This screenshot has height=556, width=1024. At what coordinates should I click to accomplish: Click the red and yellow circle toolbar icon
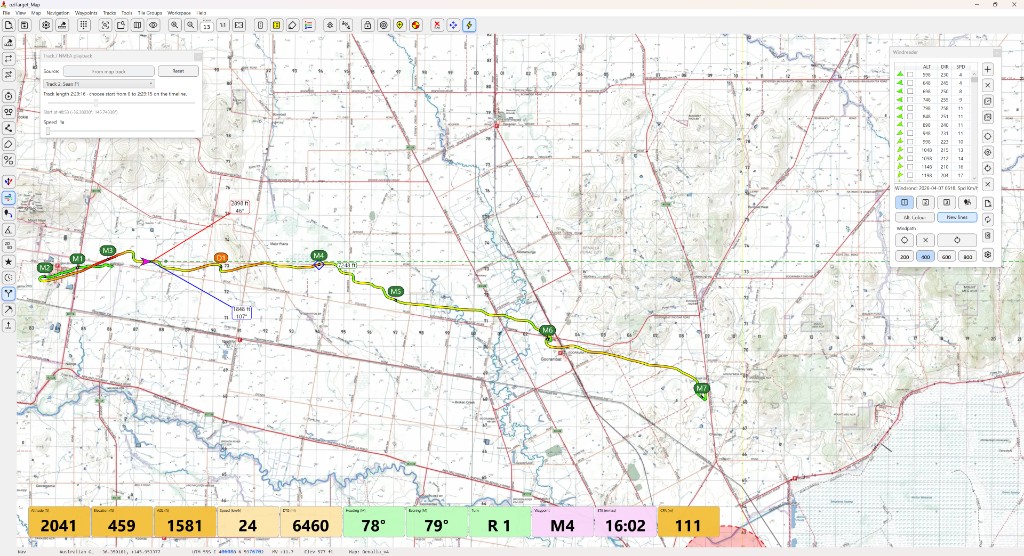416,25
